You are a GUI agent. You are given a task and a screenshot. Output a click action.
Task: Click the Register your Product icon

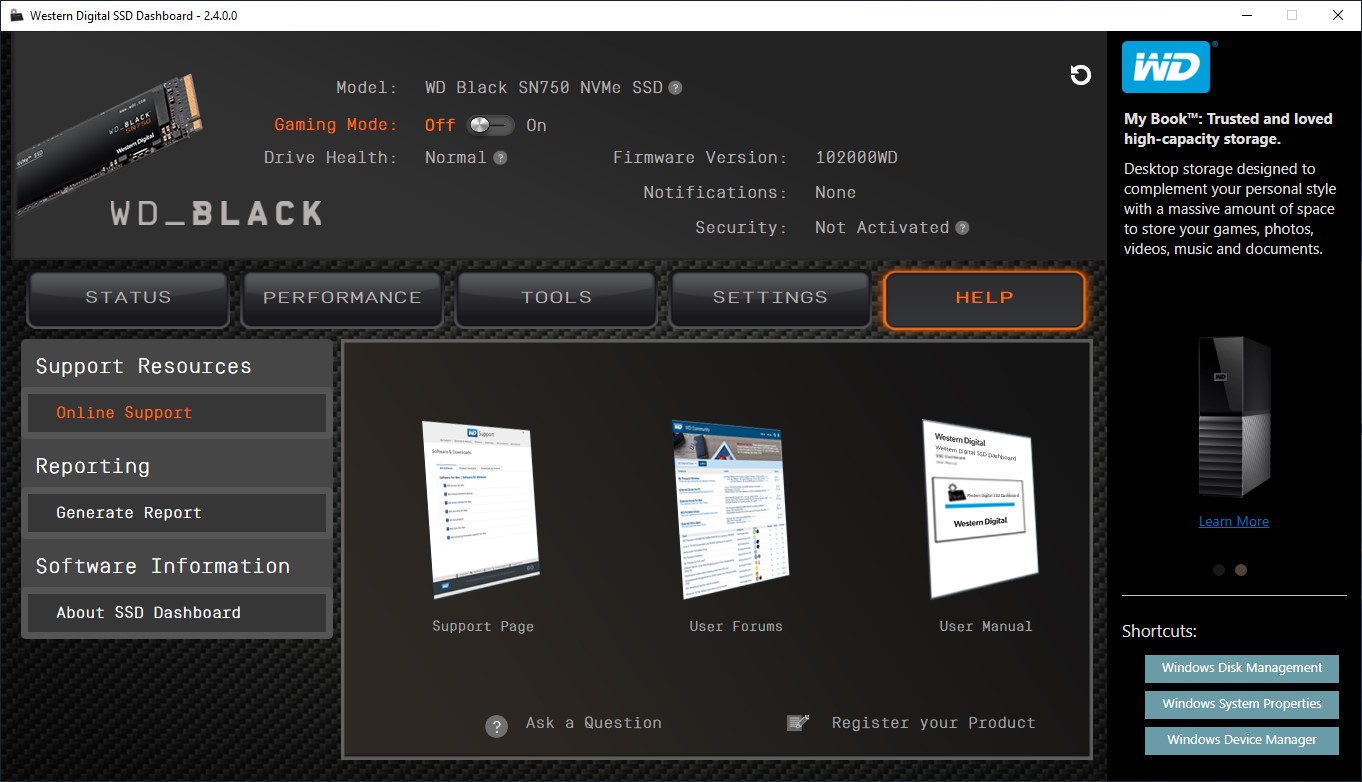click(797, 723)
